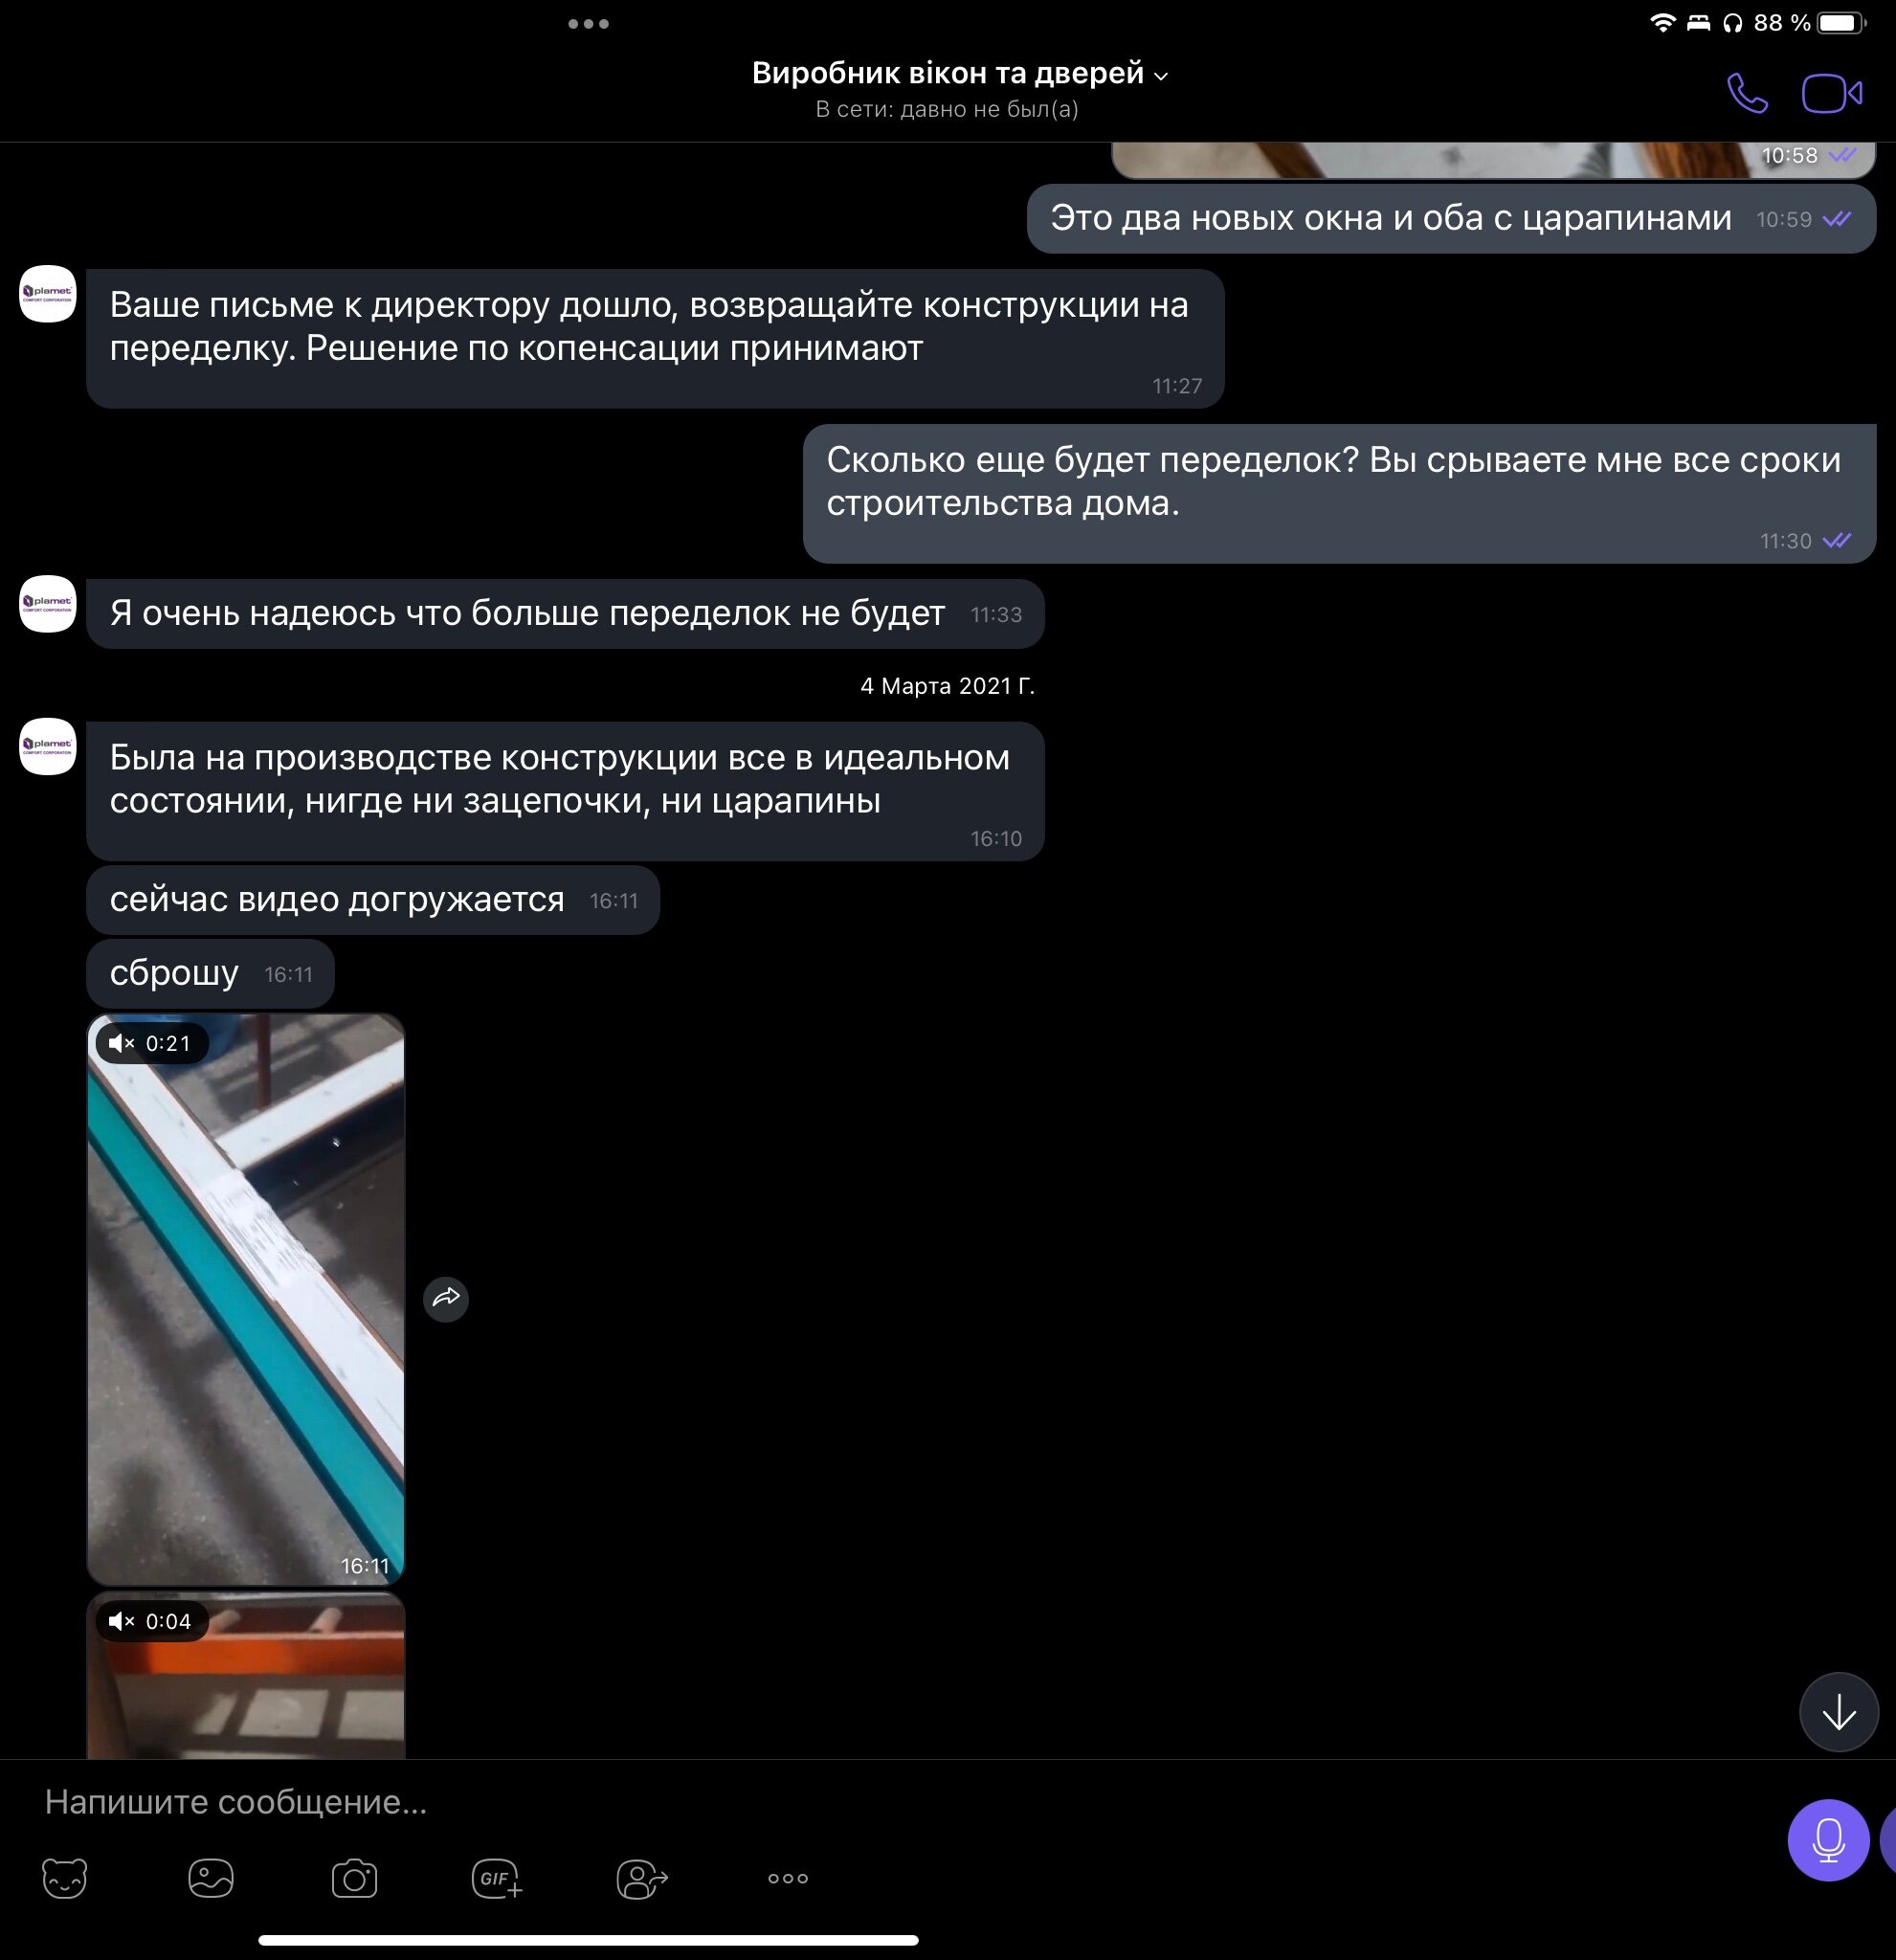Viewport: 1896px width, 1960px height.
Task: Open the photo gallery attachment icon
Action: coord(211,1878)
